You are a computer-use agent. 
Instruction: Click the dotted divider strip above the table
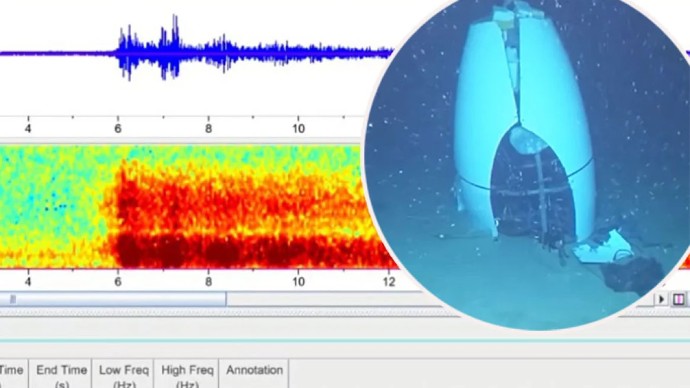[x=220, y=313]
